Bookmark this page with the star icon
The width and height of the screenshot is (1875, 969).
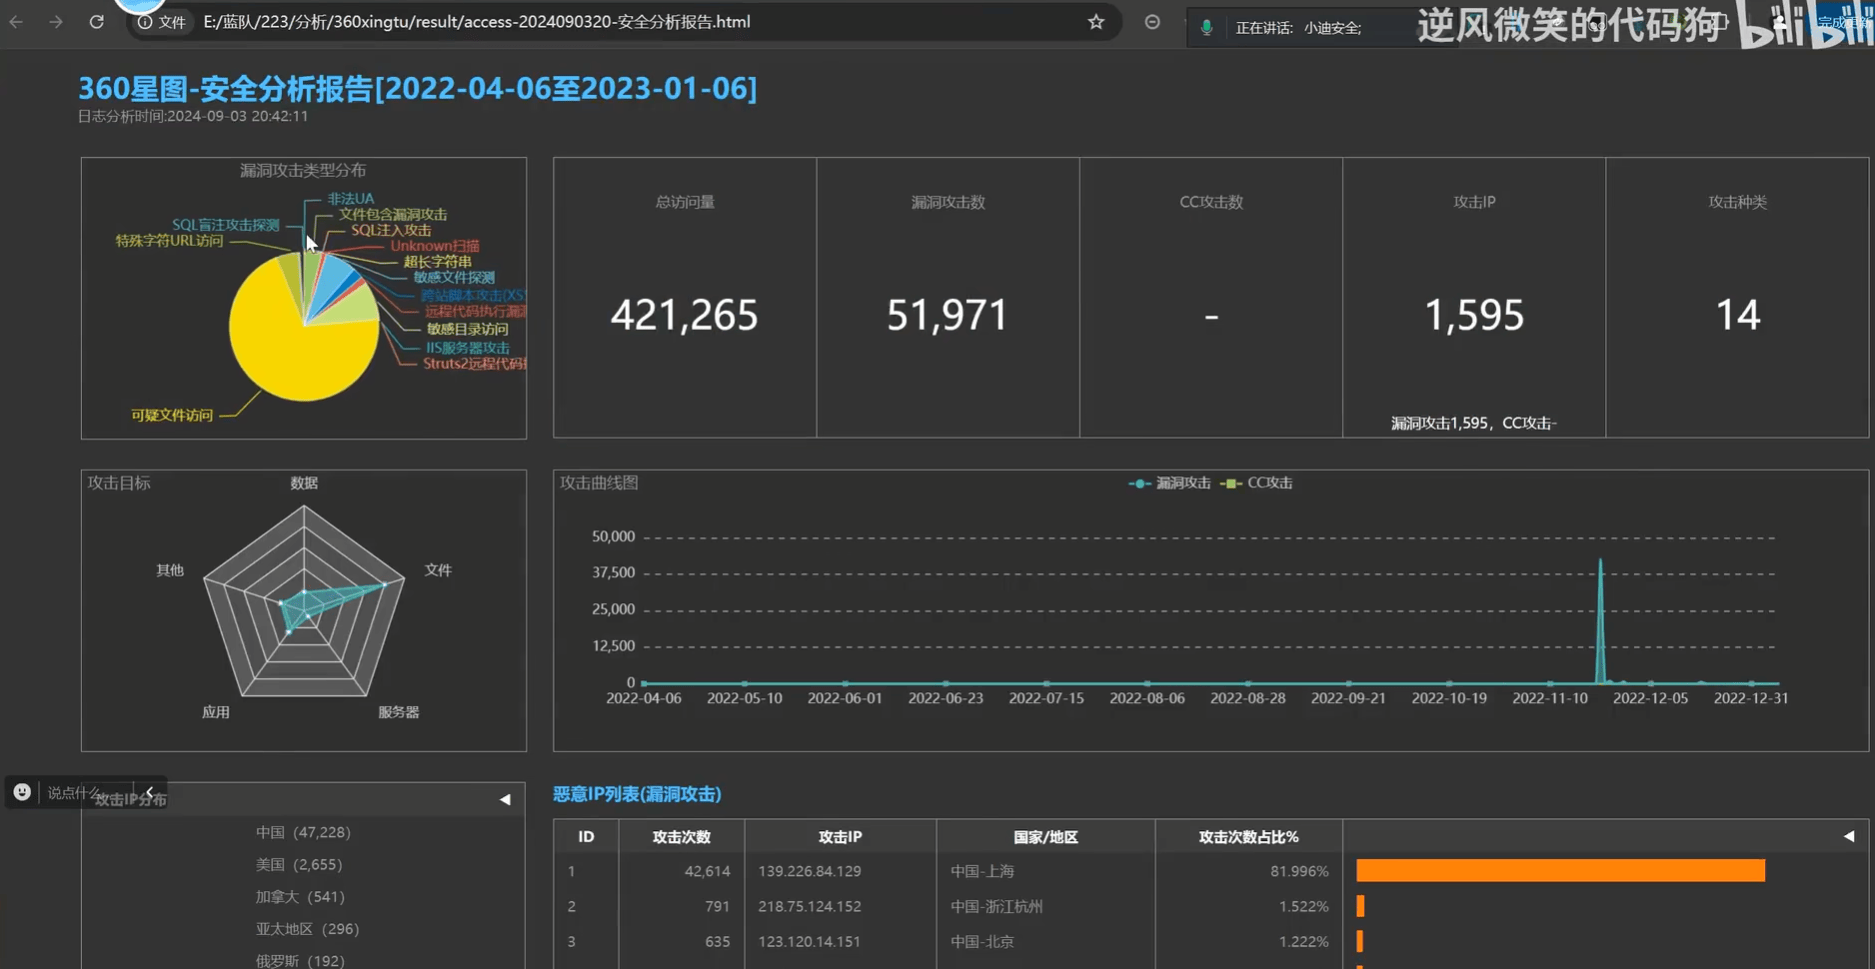(x=1096, y=22)
